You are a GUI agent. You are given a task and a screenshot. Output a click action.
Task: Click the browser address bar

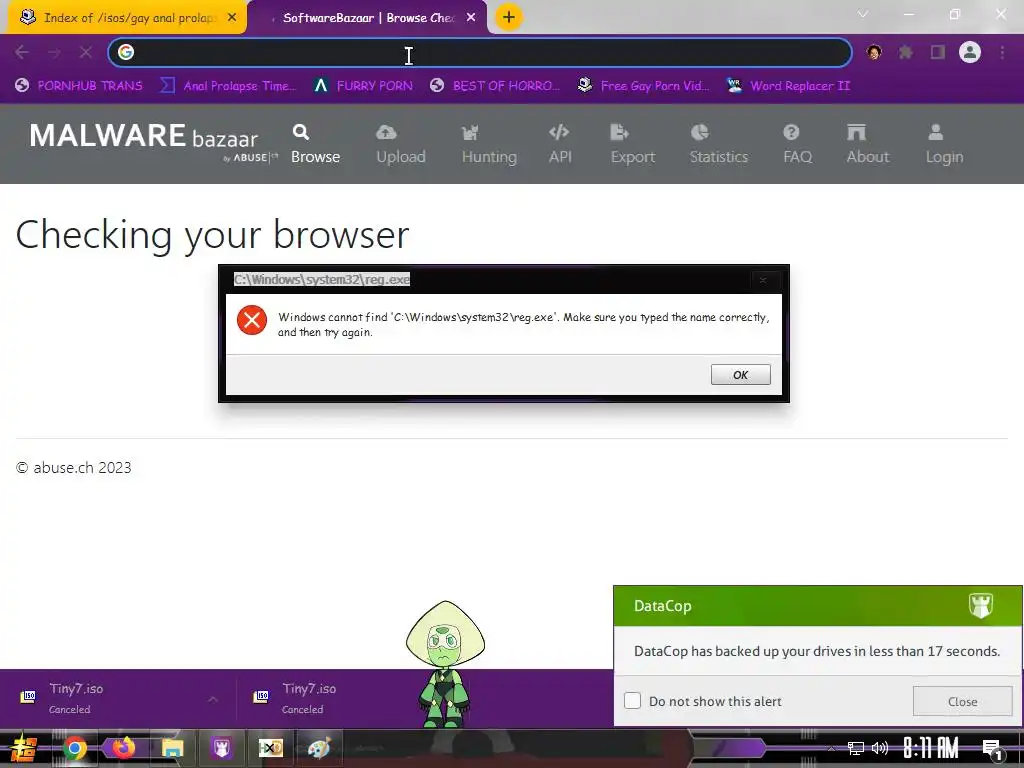point(480,52)
